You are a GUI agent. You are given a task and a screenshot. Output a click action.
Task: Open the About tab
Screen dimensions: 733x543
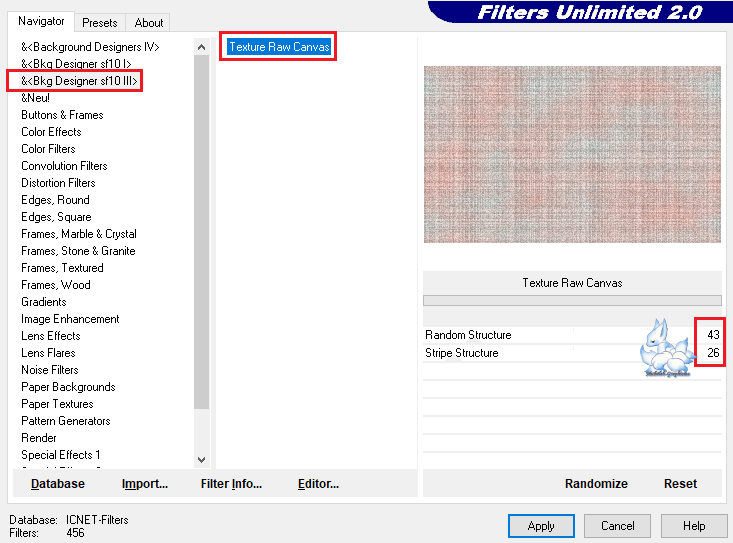point(149,22)
